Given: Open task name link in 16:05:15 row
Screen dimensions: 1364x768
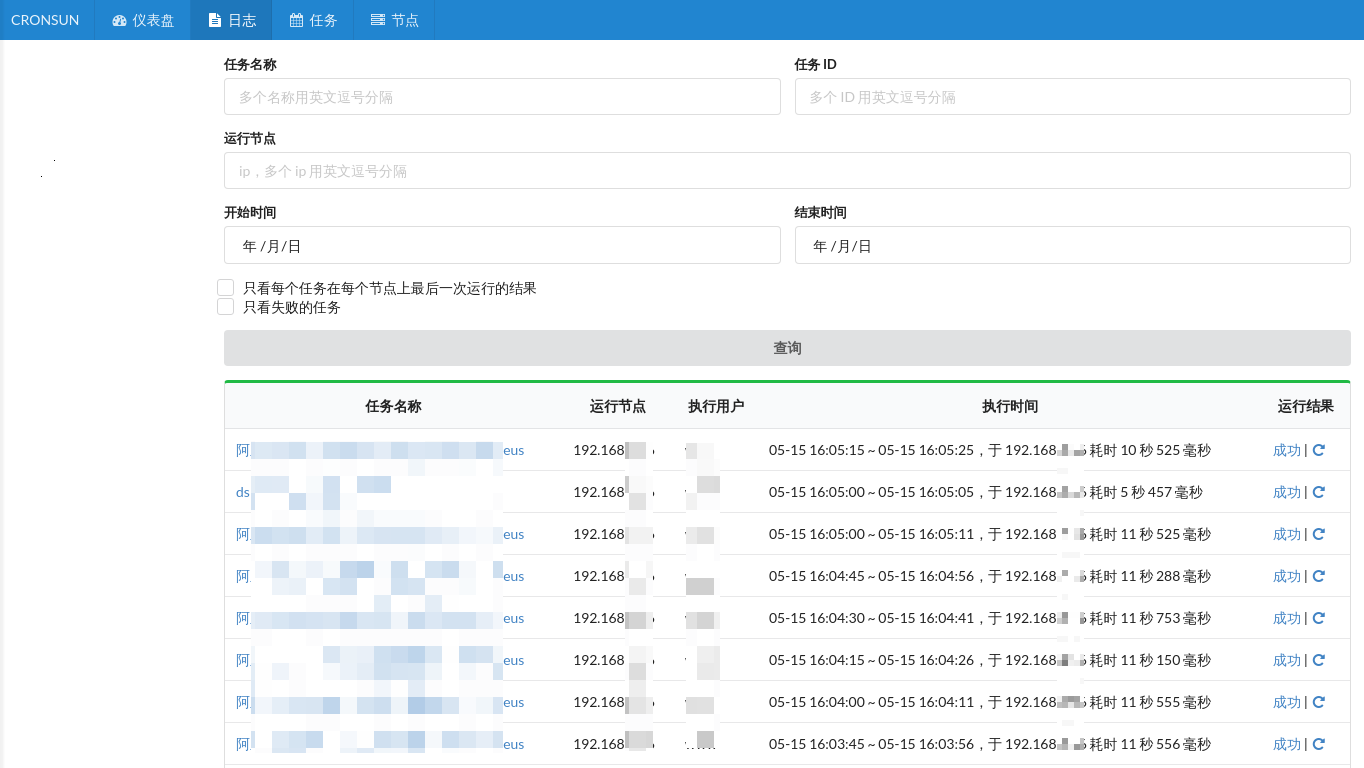Looking at the screenshot, I should coord(380,450).
